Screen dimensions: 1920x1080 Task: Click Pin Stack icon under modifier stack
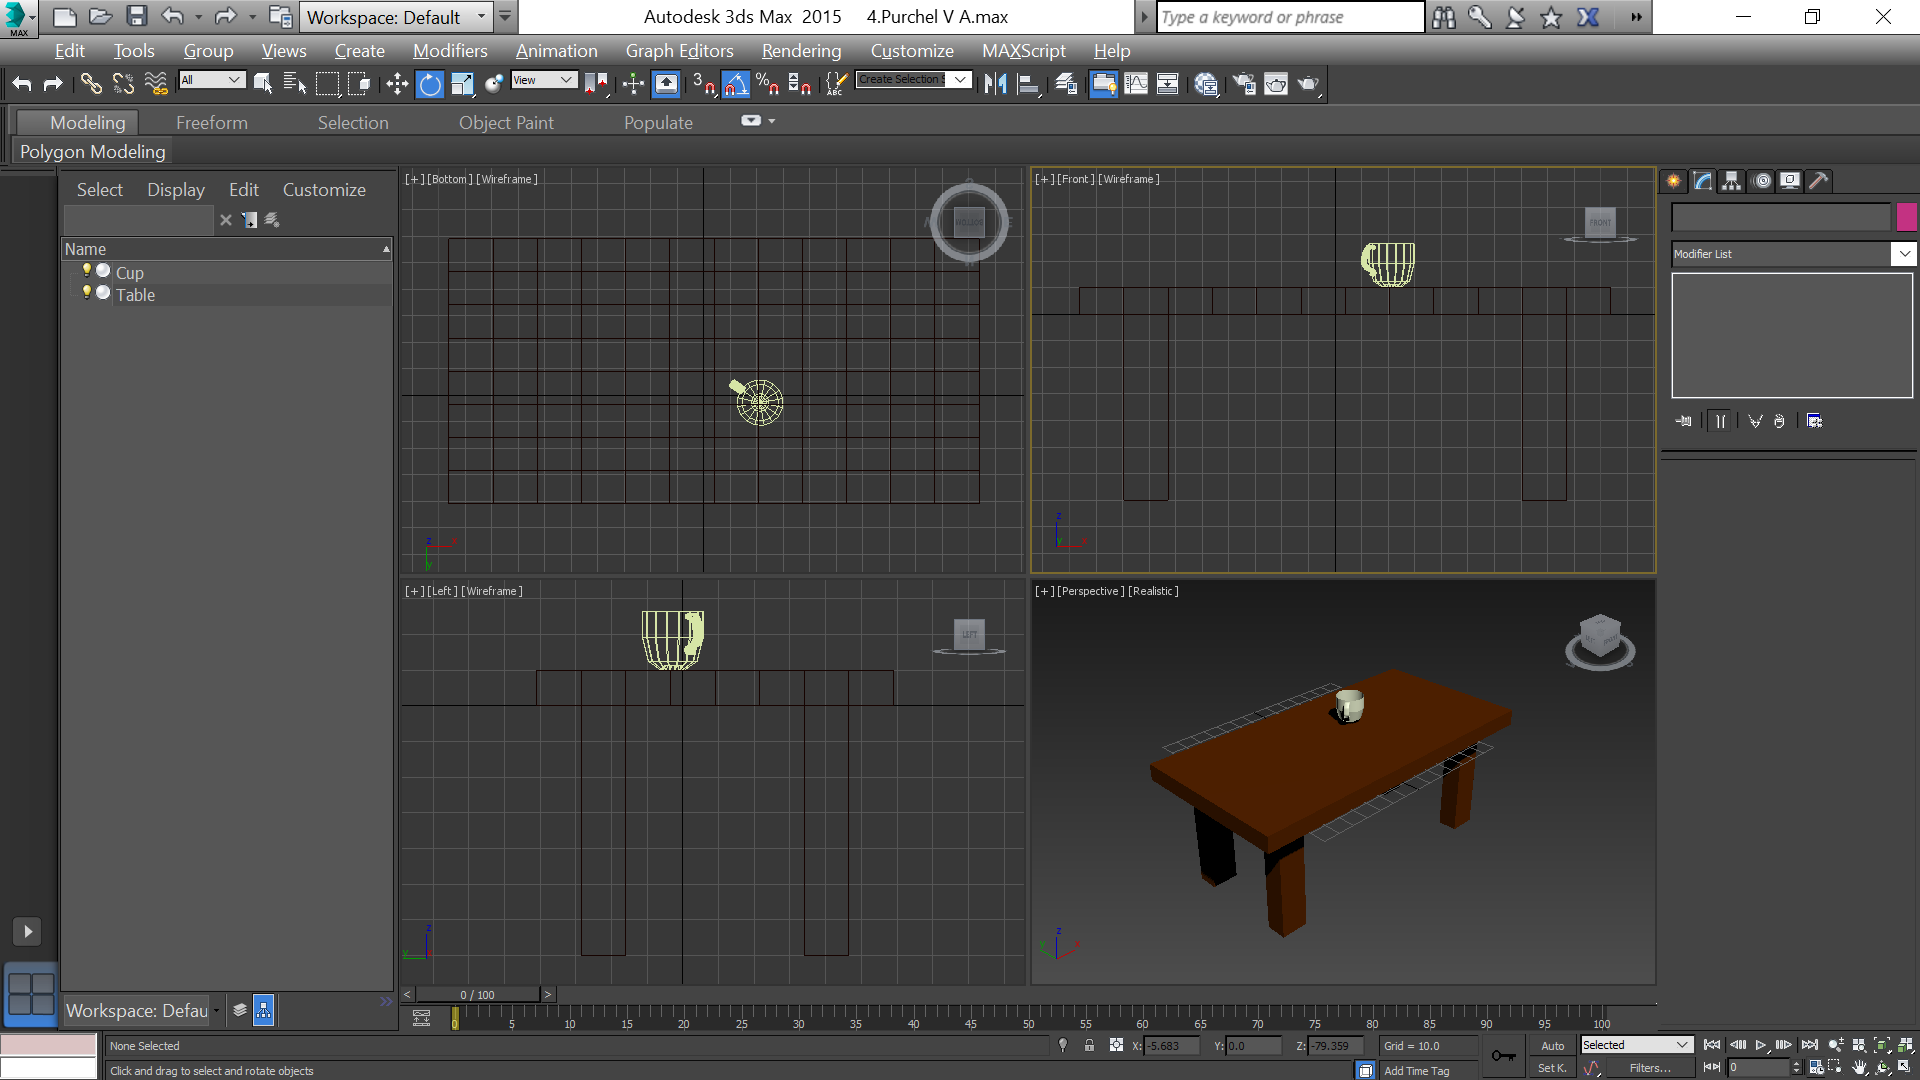point(1684,421)
